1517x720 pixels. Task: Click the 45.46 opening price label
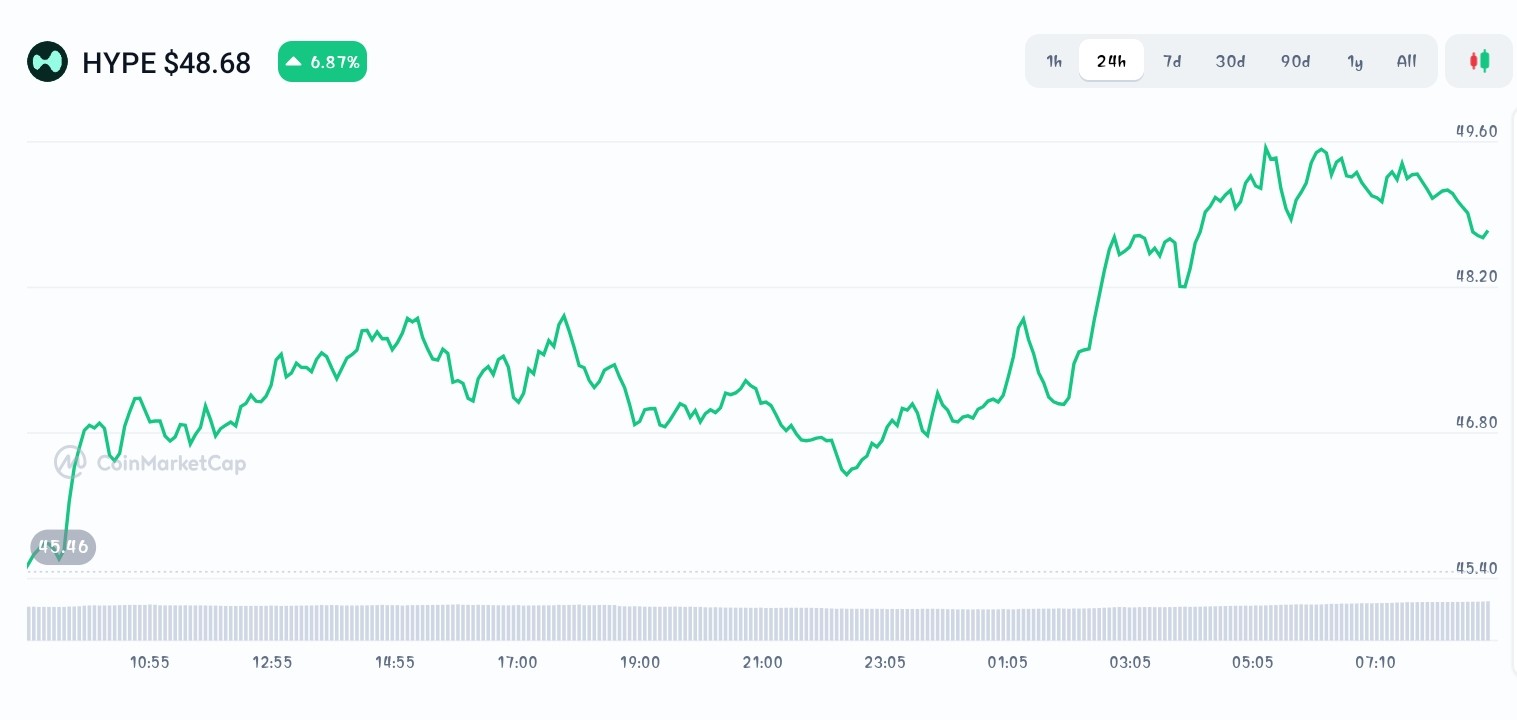click(63, 547)
